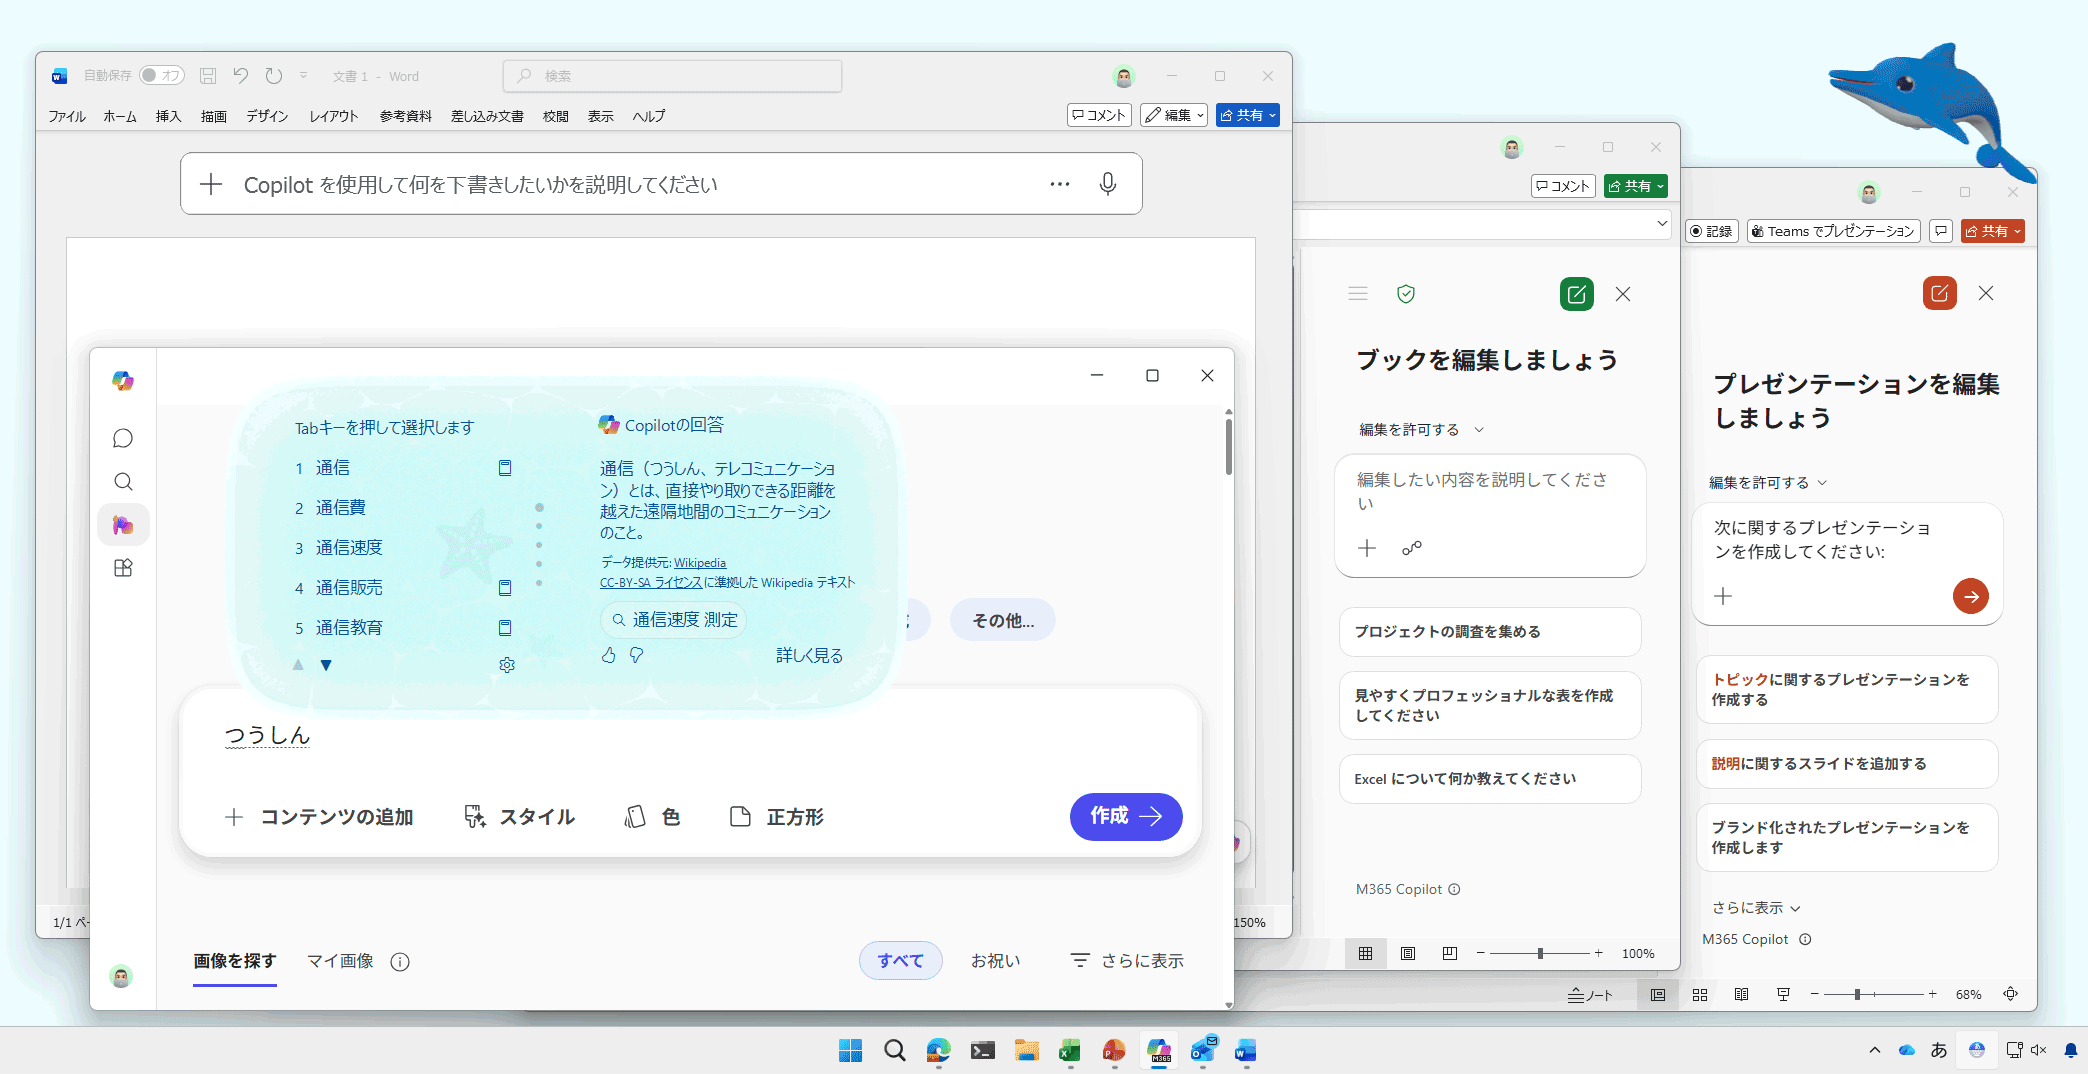
Task: Open the apps grid icon in Copilot sidebar
Action: click(123, 568)
